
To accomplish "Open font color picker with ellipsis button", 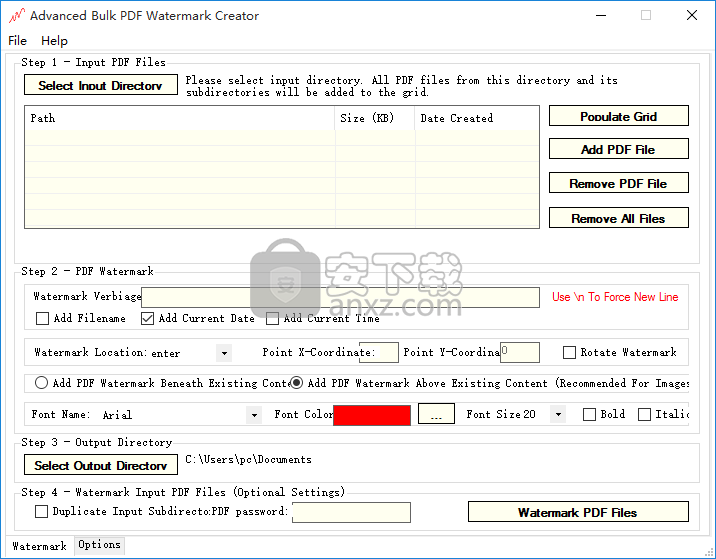I will click(x=436, y=414).
